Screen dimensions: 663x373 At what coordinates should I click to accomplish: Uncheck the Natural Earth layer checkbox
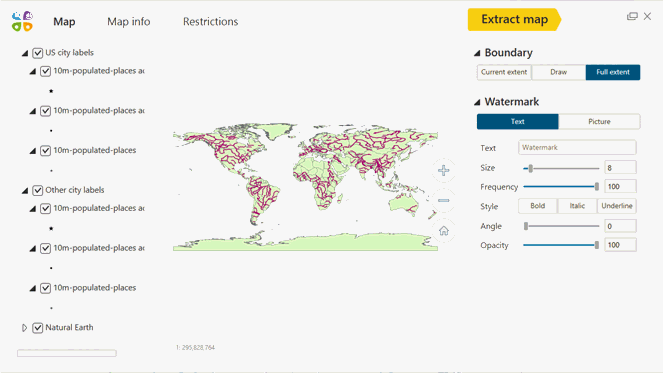point(38,328)
